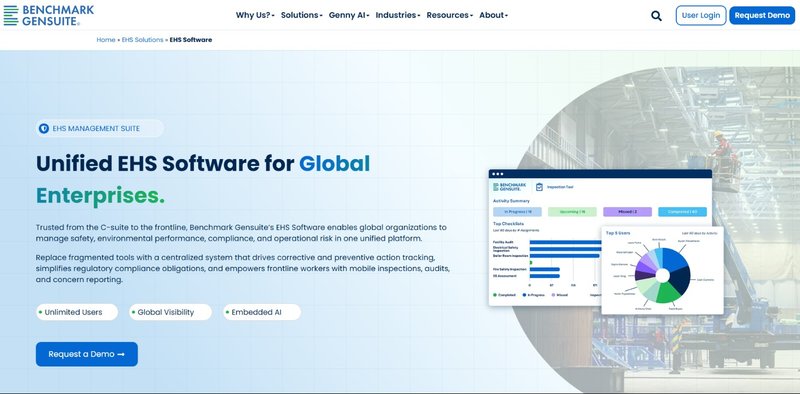
Task: Click the Unified EHS Software headline
Action: pyautogui.click(x=203, y=179)
